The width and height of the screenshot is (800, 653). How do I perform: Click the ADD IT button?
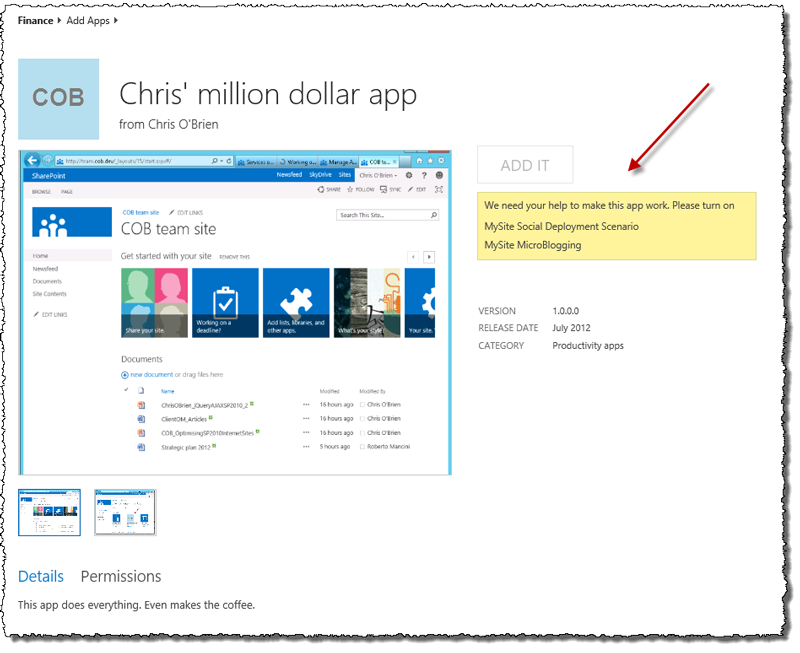coord(525,165)
